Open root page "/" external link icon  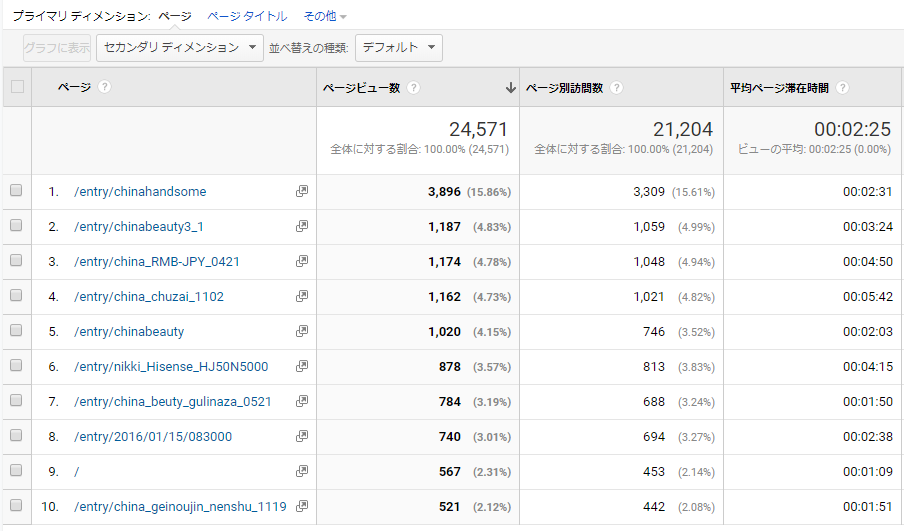302,472
